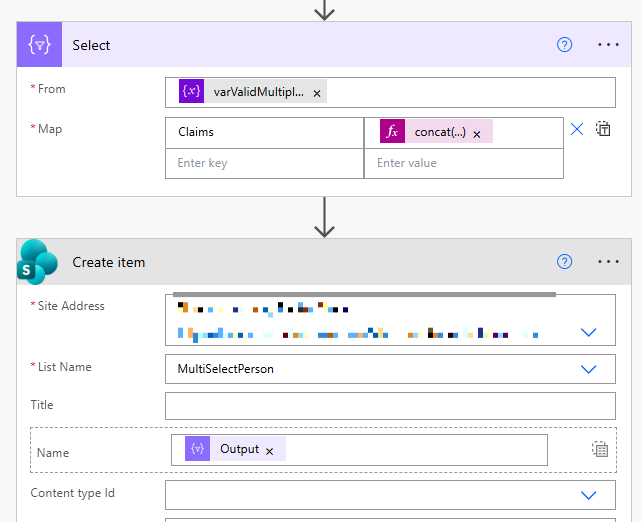The width and height of the screenshot is (642, 522).
Task: Remove the Output token from Name
Action: click(x=269, y=451)
